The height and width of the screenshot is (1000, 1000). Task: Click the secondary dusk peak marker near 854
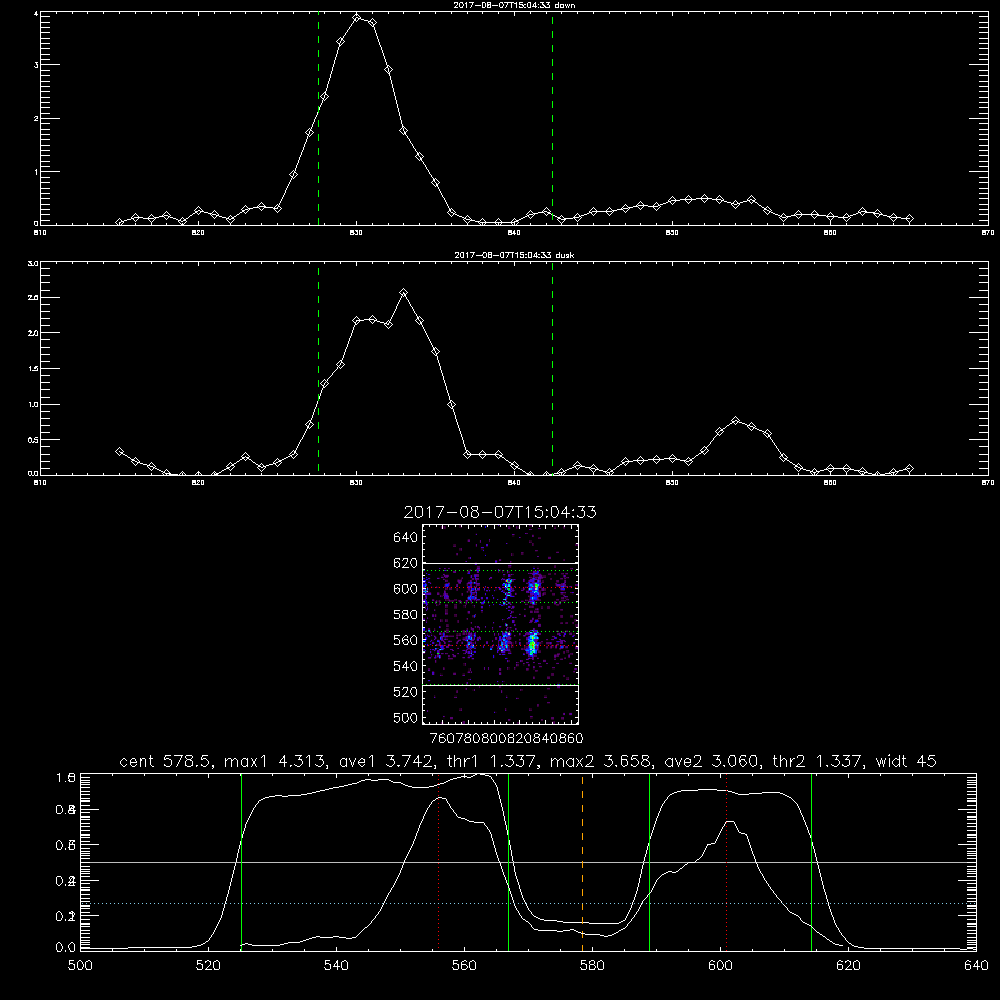coord(735,421)
